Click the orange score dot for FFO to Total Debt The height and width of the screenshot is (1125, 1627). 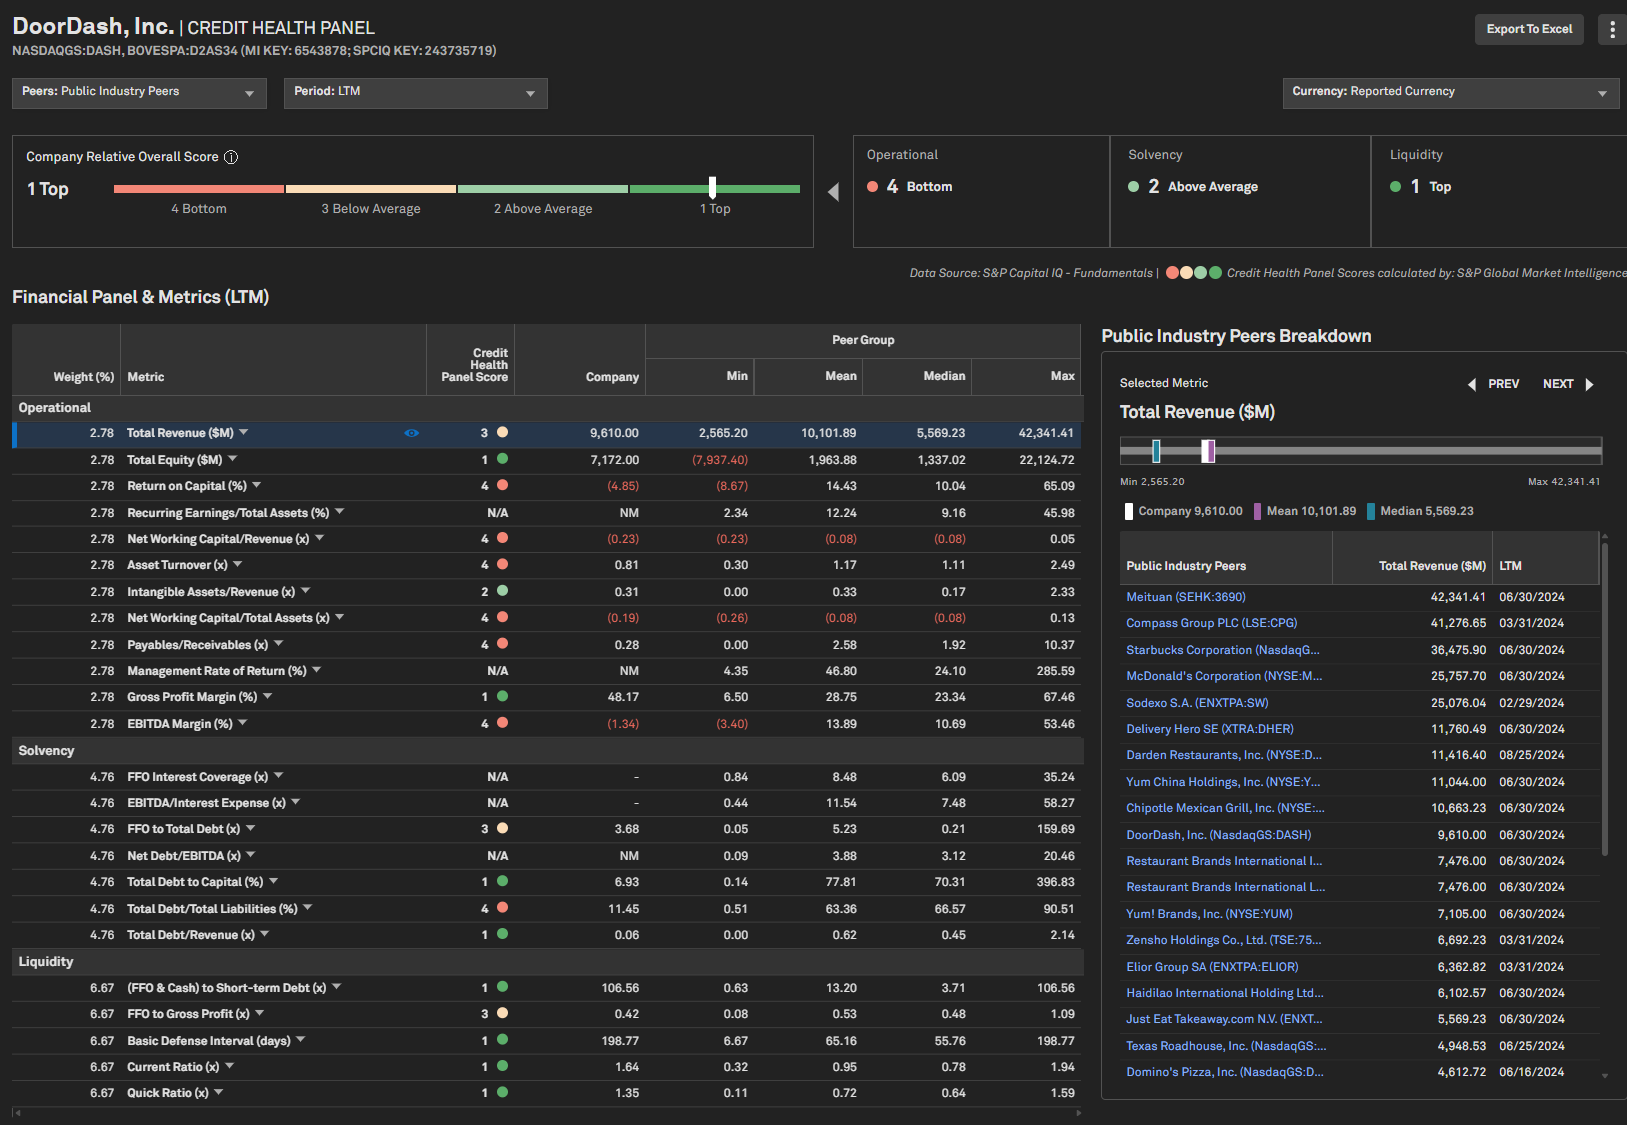pyautogui.click(x=503, y=828)
